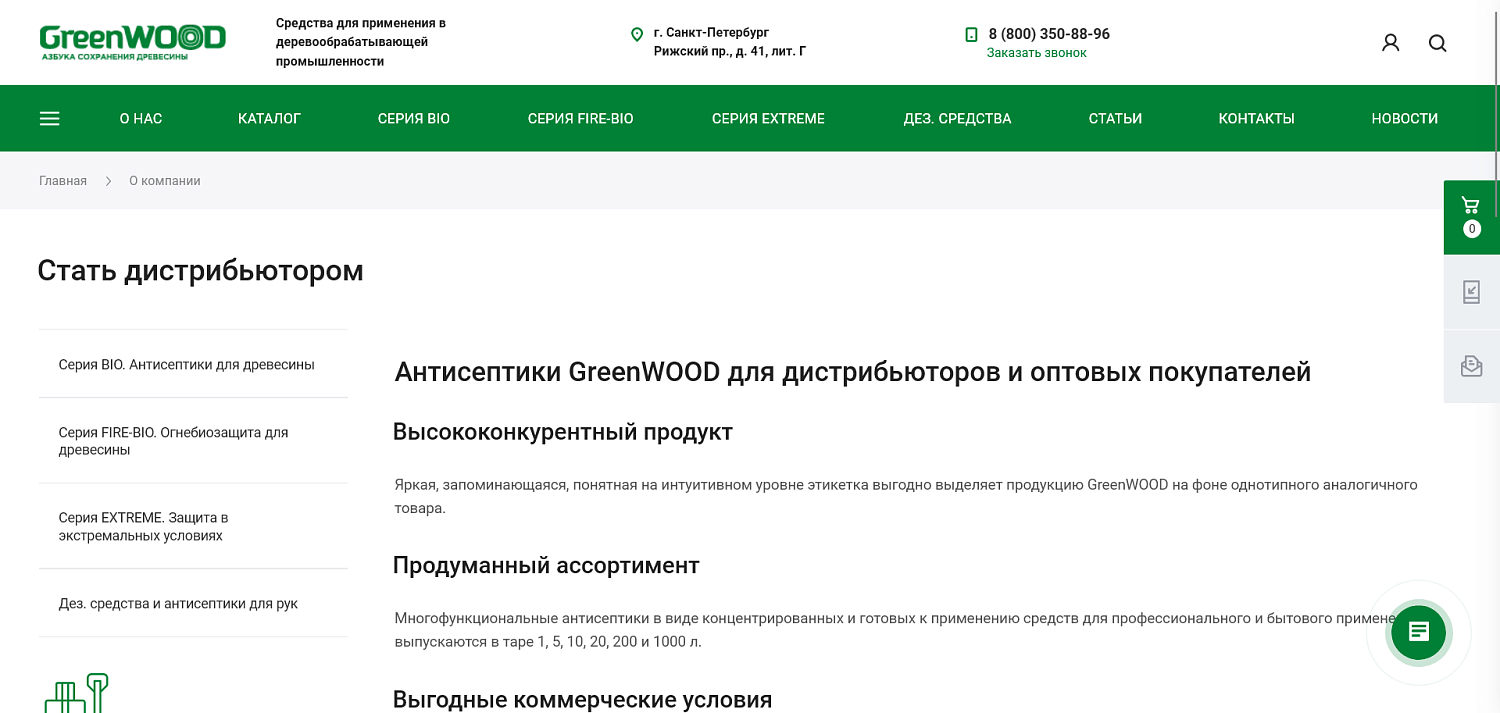Screen dimensions: 1500x713
Task: Click the Заказать звонок link
Action: (1036, 53)
